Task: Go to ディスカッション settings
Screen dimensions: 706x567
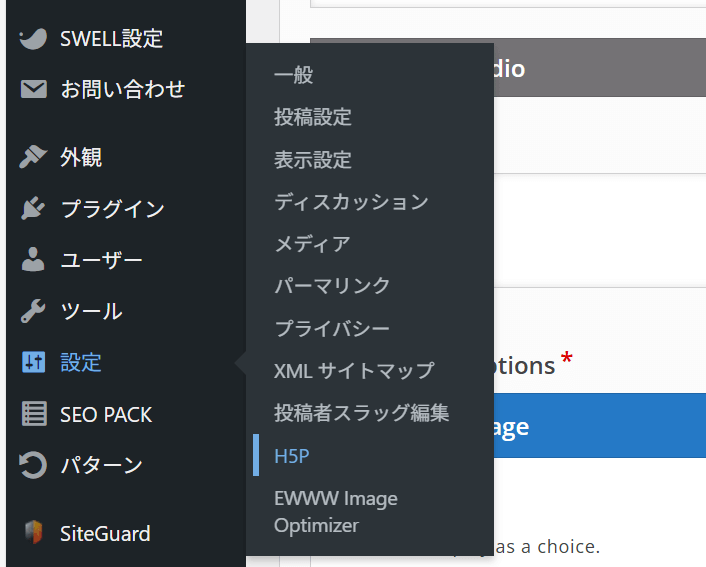Action: (x=351, y=202)
